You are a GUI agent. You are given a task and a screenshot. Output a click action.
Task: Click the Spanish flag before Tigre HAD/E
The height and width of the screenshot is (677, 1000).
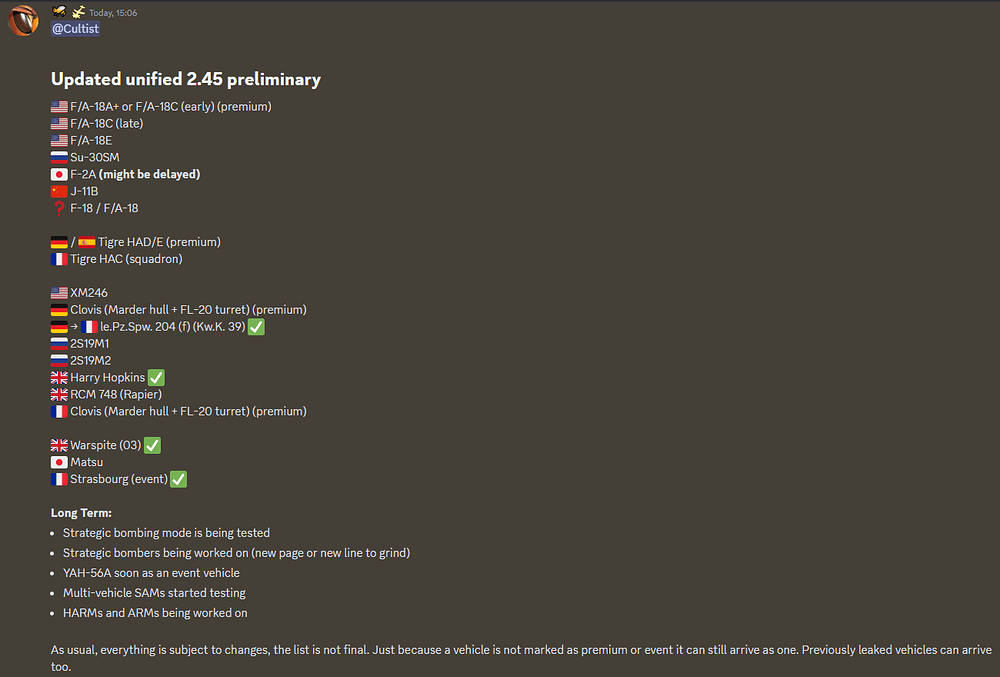tap(87, 242)
